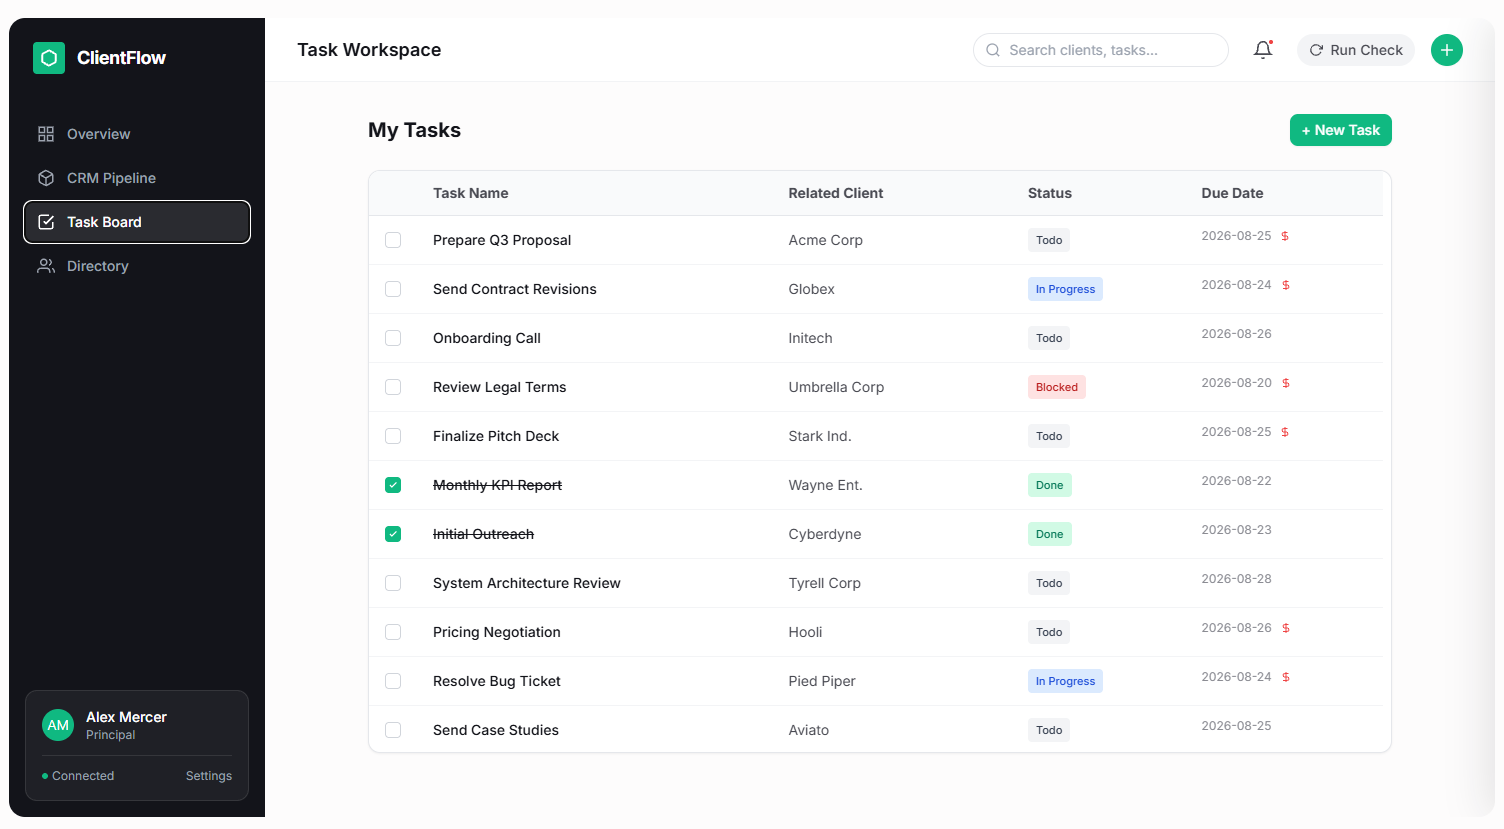The width and height of the screenshot is (1504, 829).
Task: Select Task Board in the sidebar
Action: pos(137,222)
